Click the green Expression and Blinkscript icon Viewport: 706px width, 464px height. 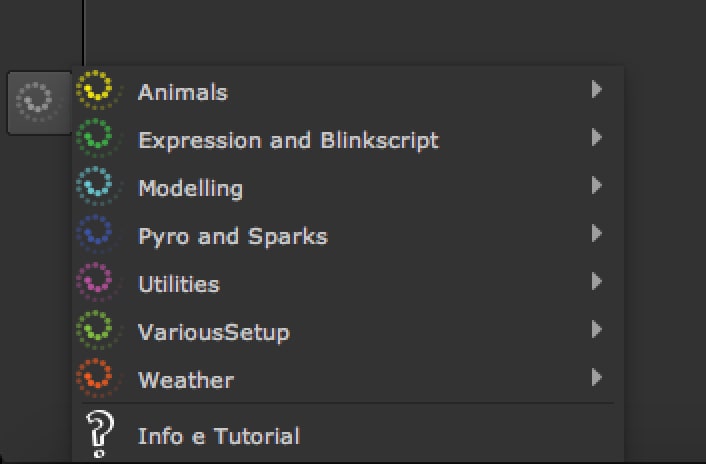click(x=97, y=139)
